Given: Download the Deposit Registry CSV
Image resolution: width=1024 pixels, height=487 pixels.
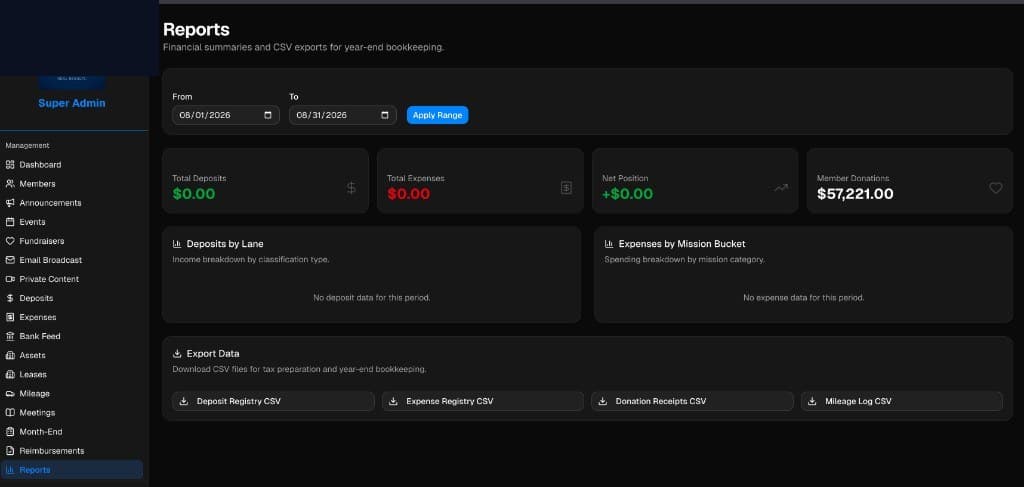Looking at the screenshot, I should click(274, 401).
